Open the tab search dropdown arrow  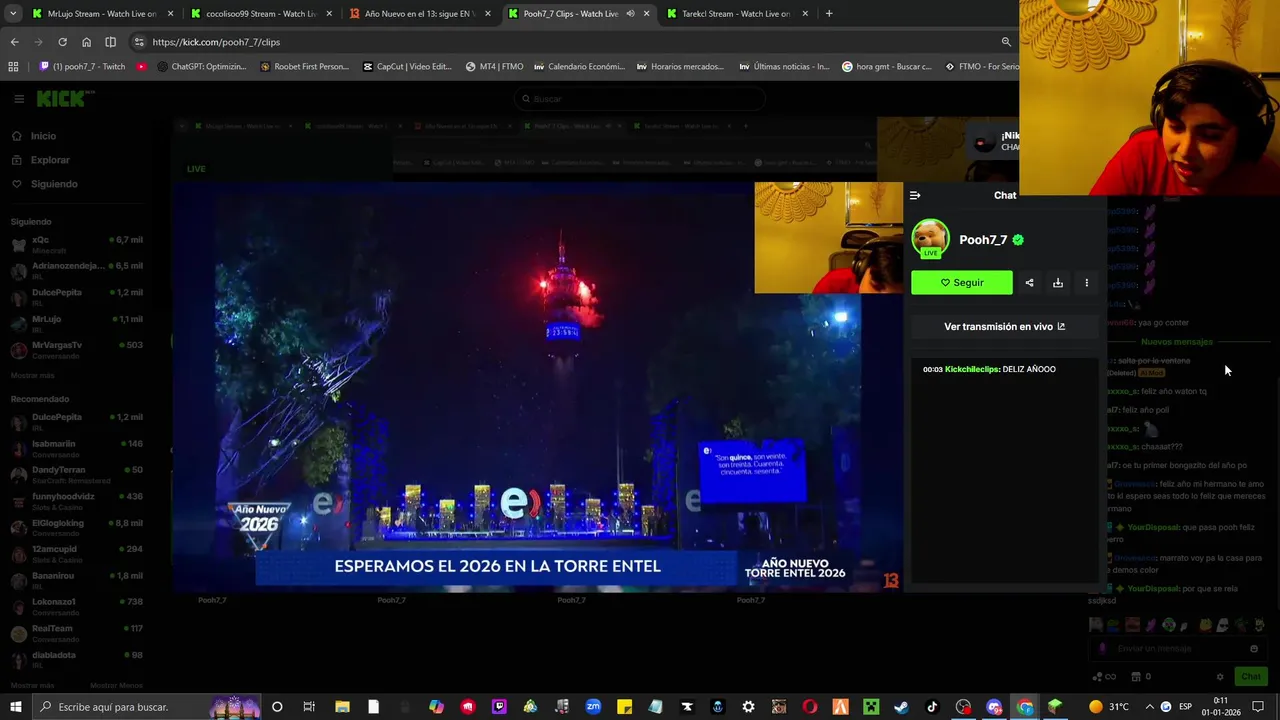click(14, 14)
